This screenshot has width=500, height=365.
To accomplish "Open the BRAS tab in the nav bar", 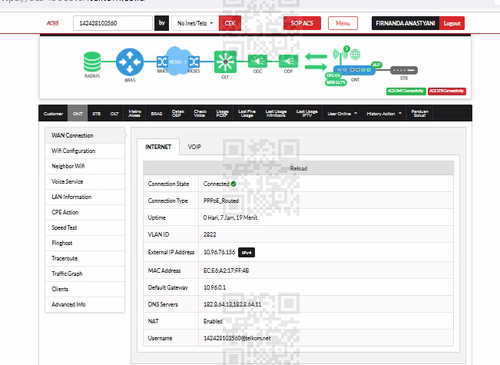I will coord(156,114).
